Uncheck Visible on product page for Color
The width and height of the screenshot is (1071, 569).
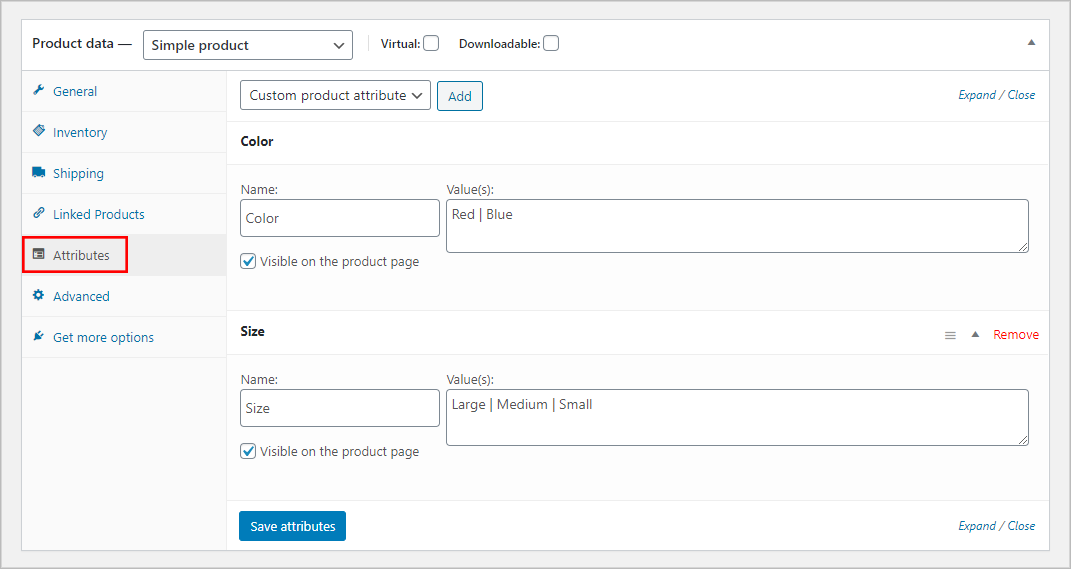tap(249, 261)
